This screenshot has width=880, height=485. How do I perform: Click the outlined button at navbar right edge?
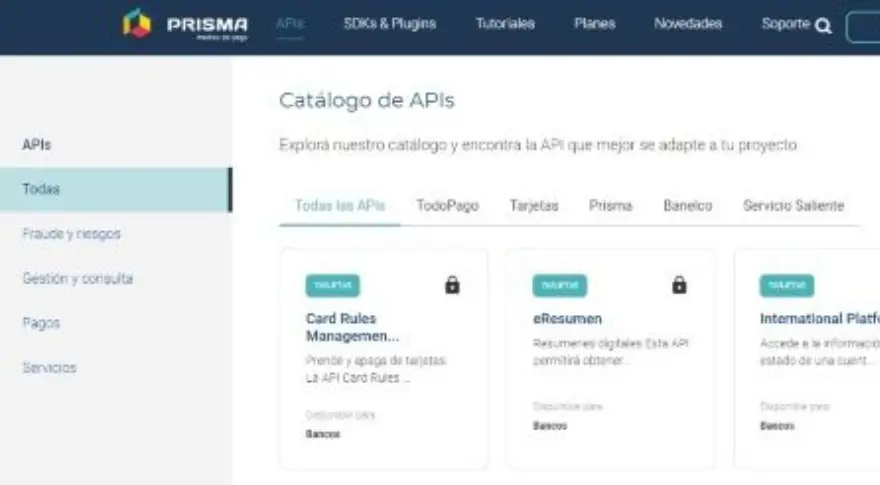pos(863,26)
